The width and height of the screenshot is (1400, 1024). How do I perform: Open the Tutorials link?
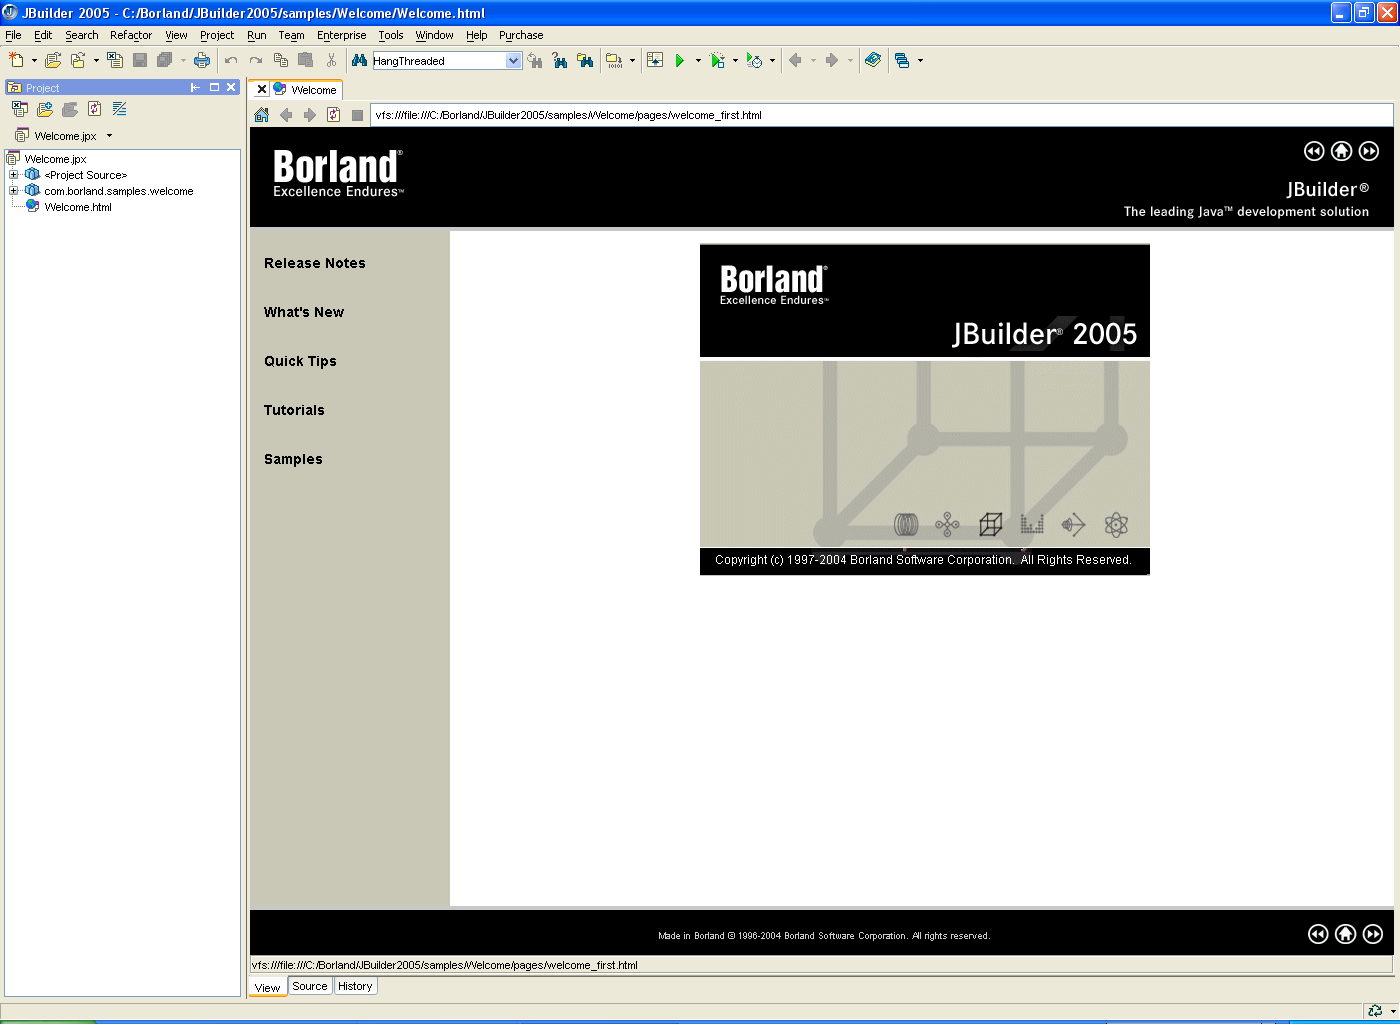click(294, 410)
